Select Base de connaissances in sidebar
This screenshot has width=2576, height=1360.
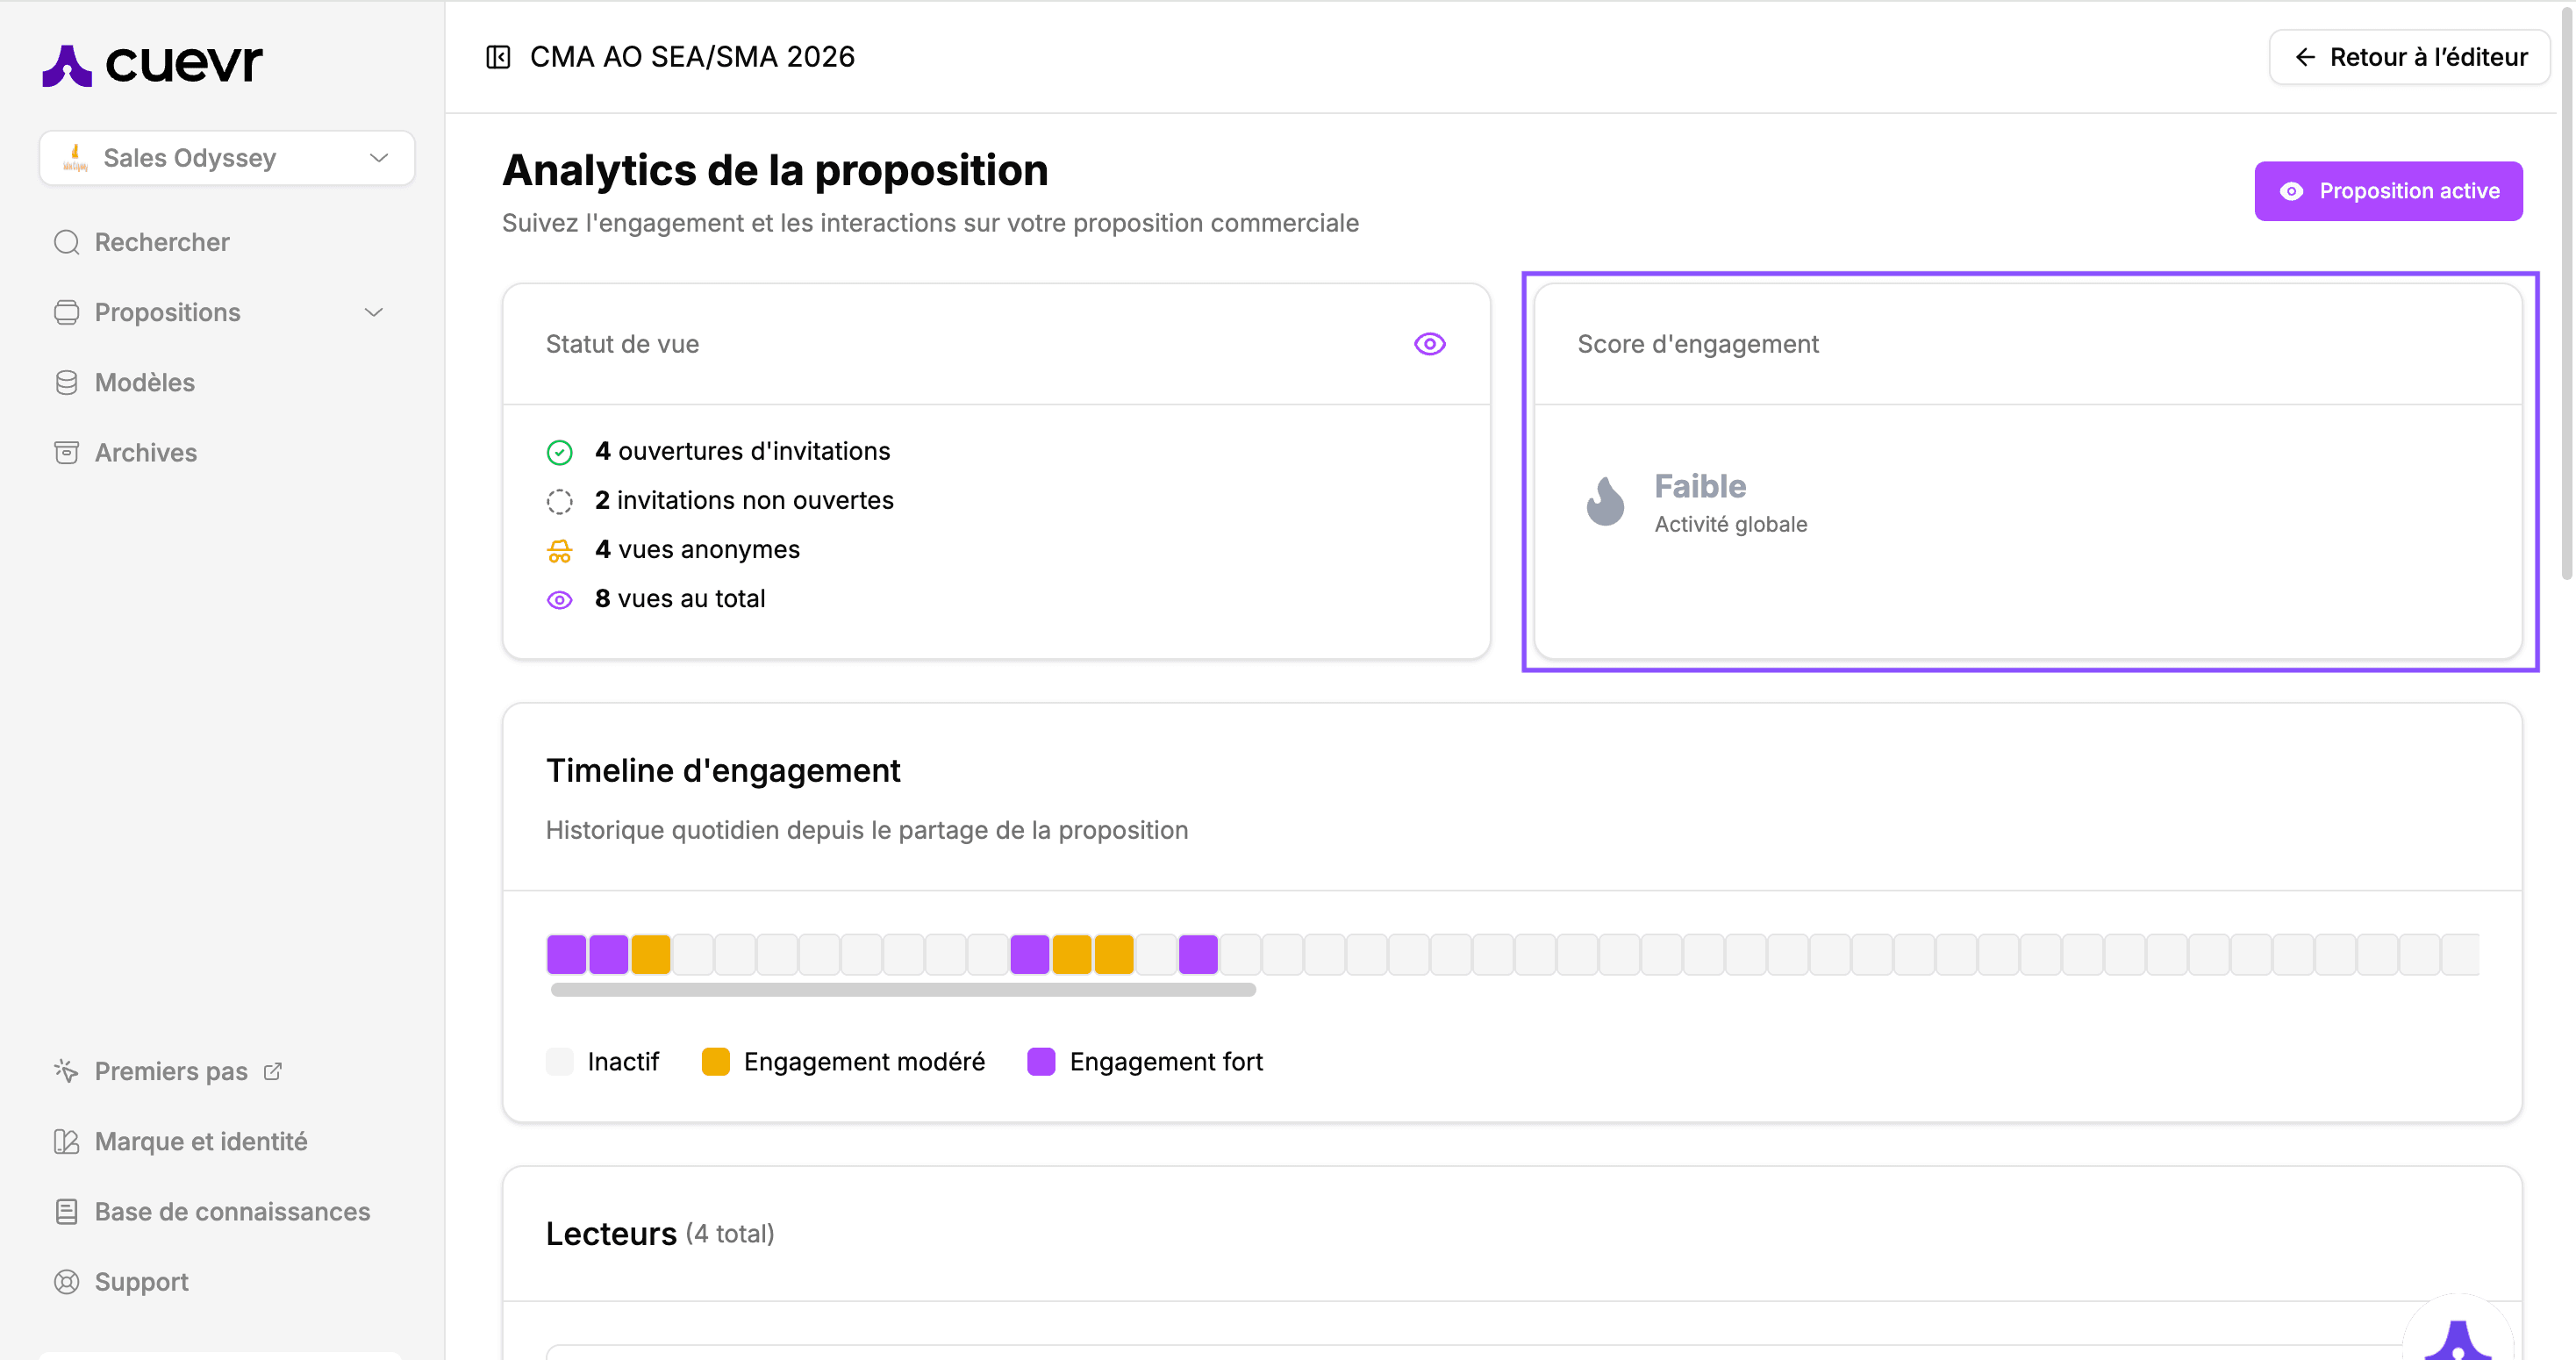(232, 1211)
